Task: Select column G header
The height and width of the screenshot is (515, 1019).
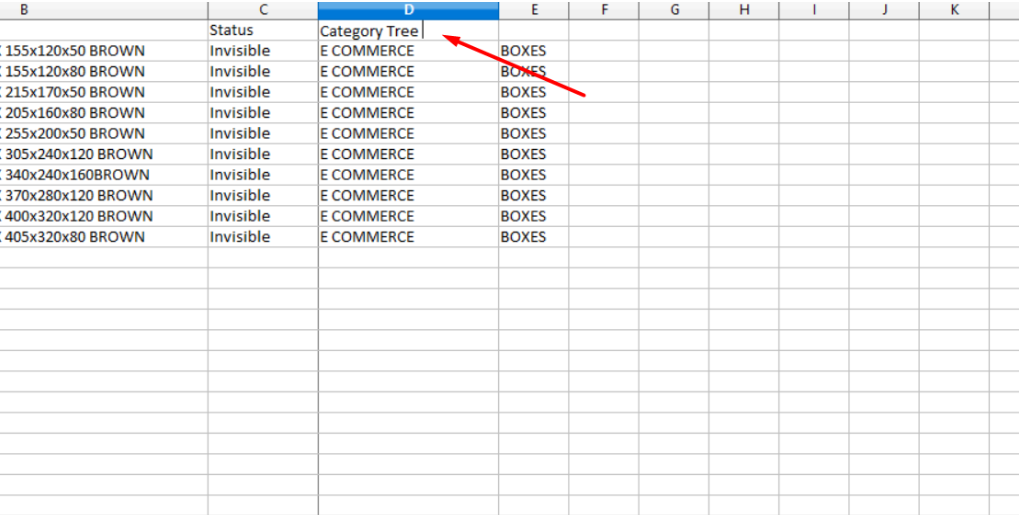Action: click(x=674, y=10)
